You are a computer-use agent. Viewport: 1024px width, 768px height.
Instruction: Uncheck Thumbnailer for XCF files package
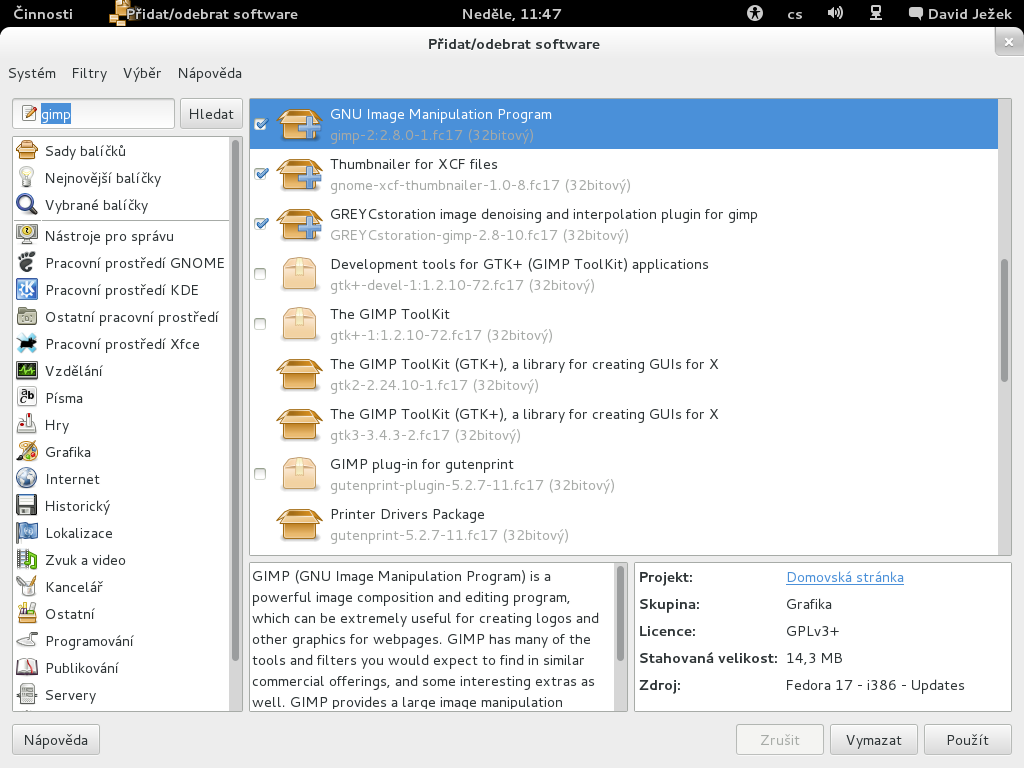[261, 174]
